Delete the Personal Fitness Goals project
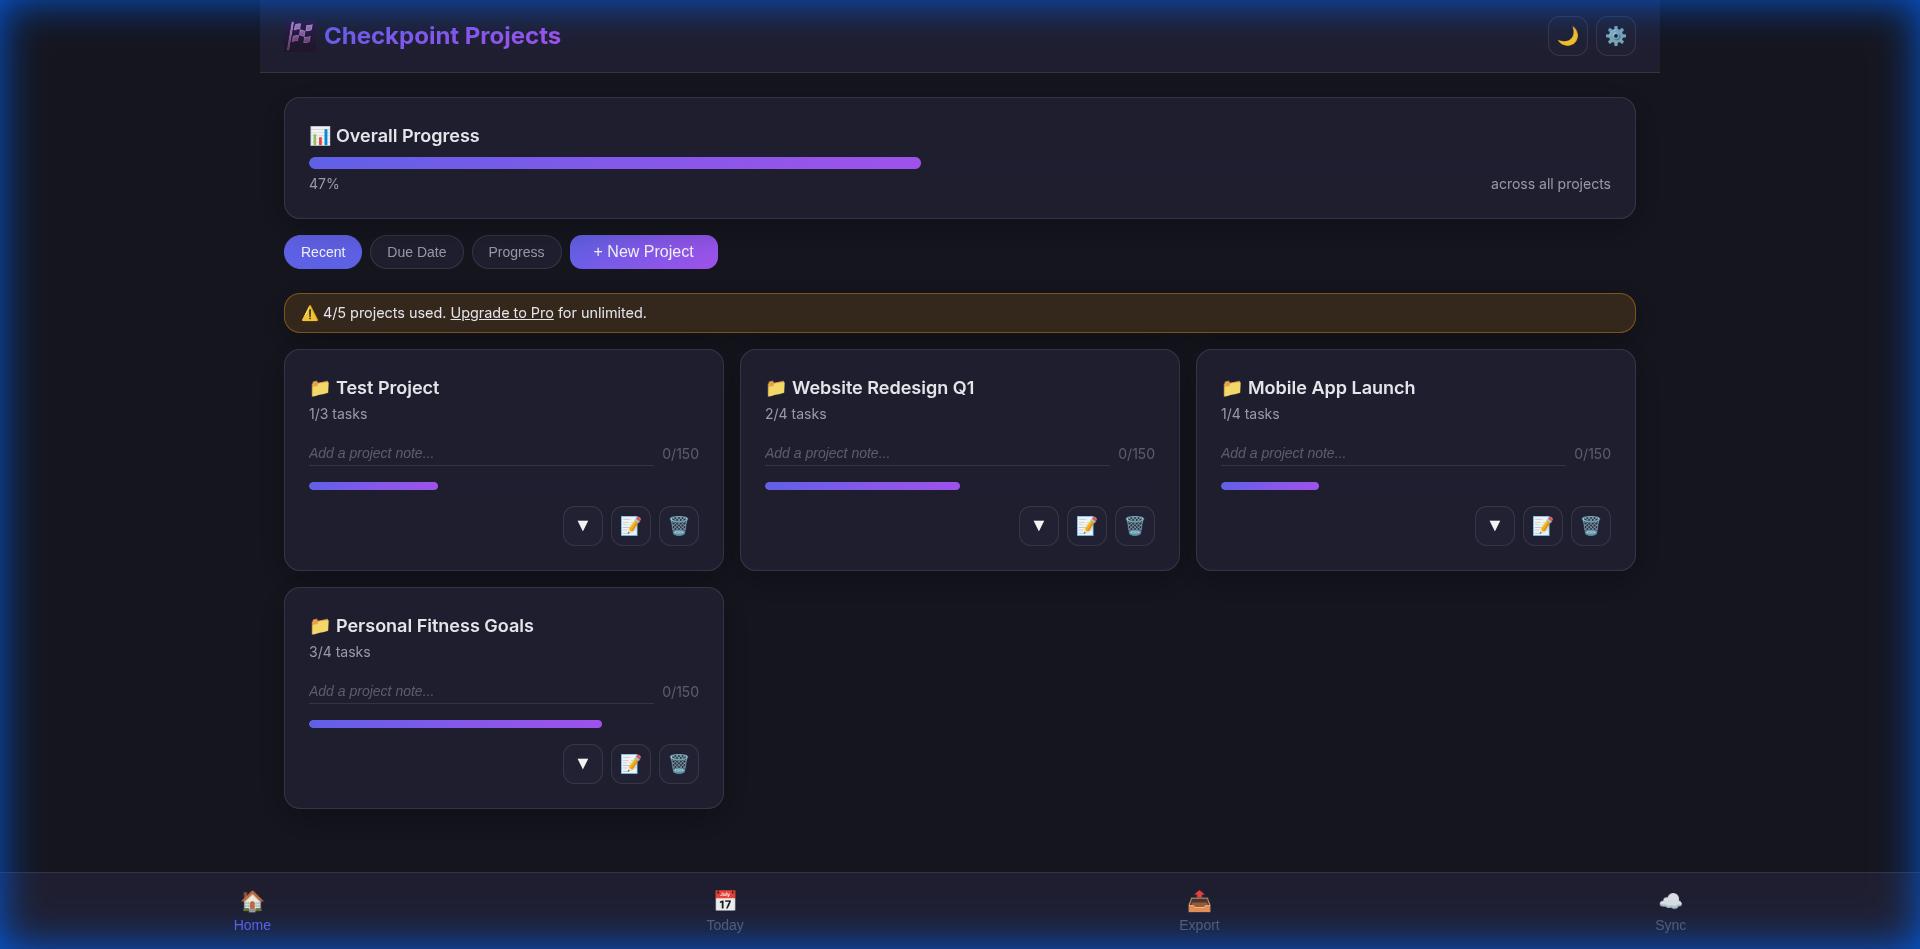Image resolution: width=1920 pixels, height=949 pixels. tap(679, 764)
